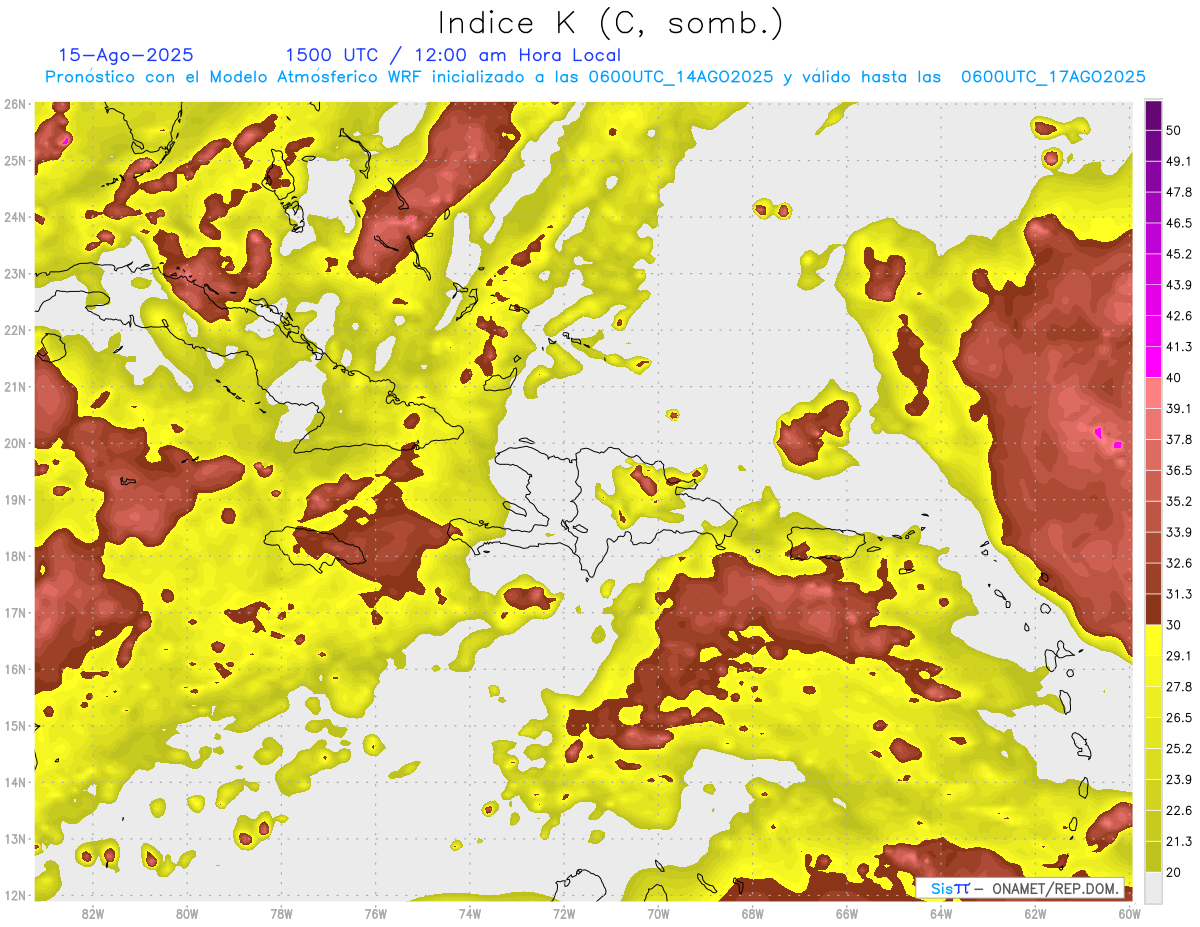Click the time label '1500 UTC / 12:00 am Hora Local'

453,55
